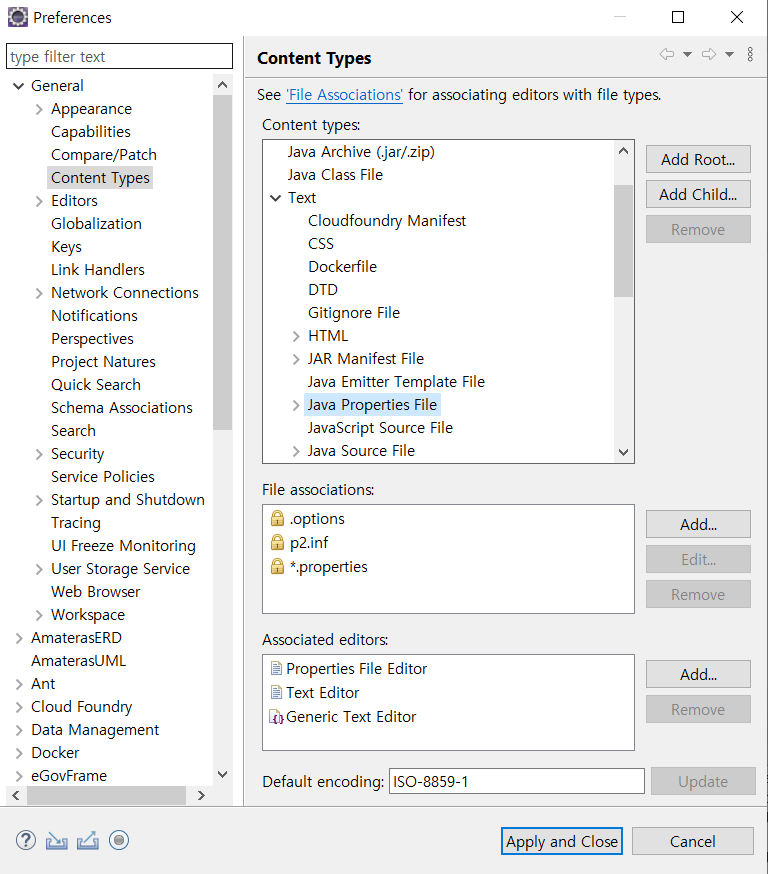Click the lock icon beside .options
This screenshot has width=768, height=874.
277,518
